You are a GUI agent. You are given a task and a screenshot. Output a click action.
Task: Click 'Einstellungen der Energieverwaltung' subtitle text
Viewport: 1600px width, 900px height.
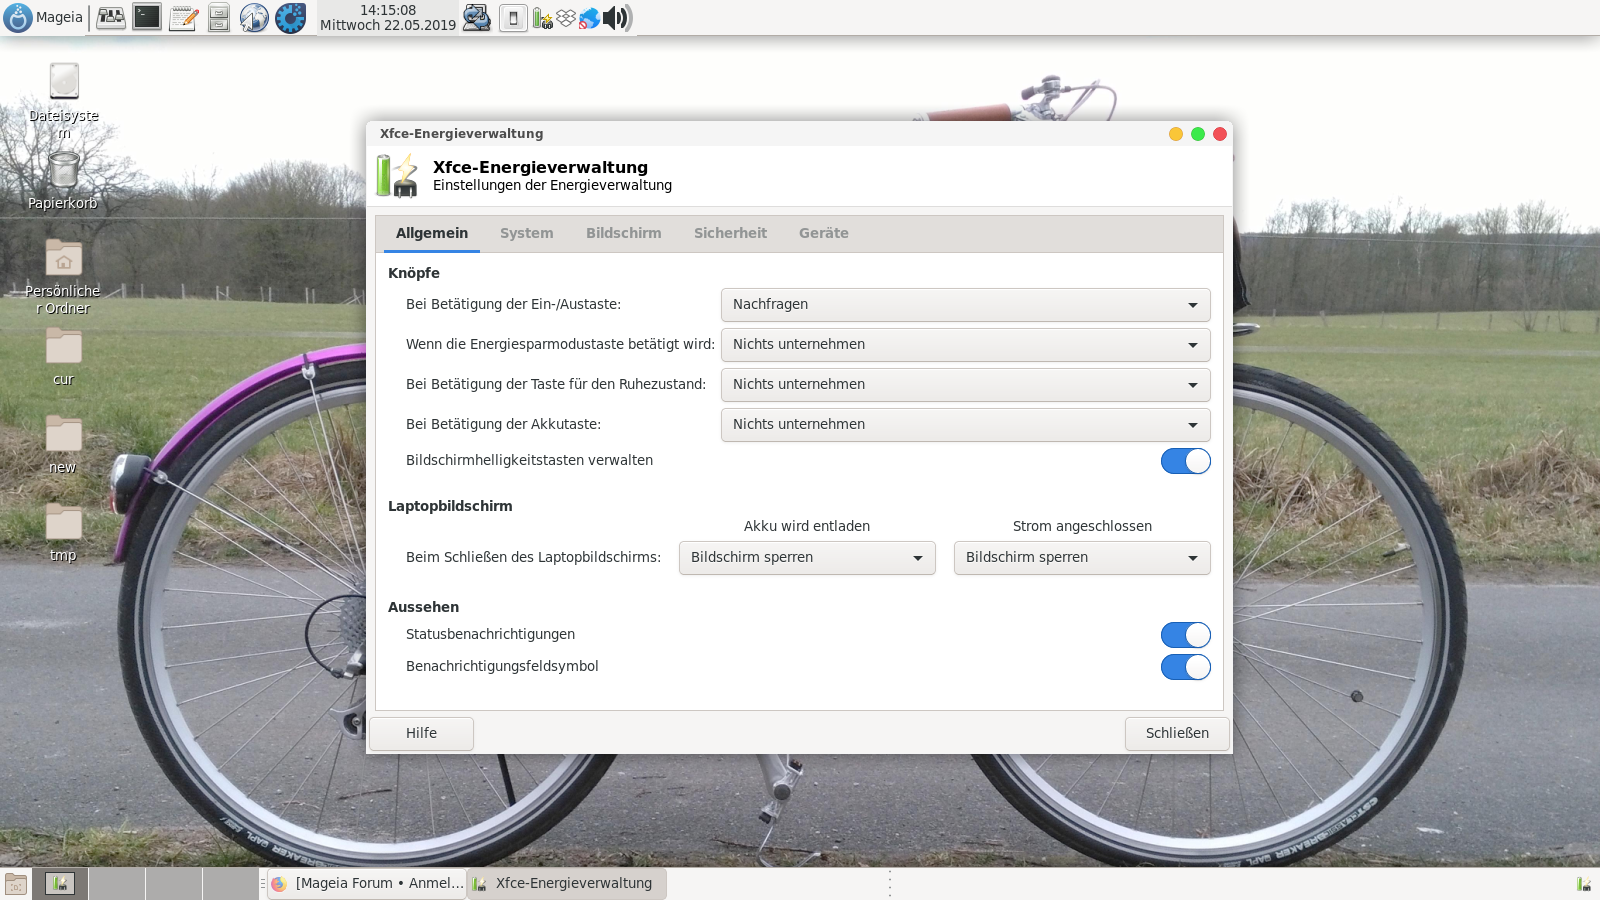552,185
